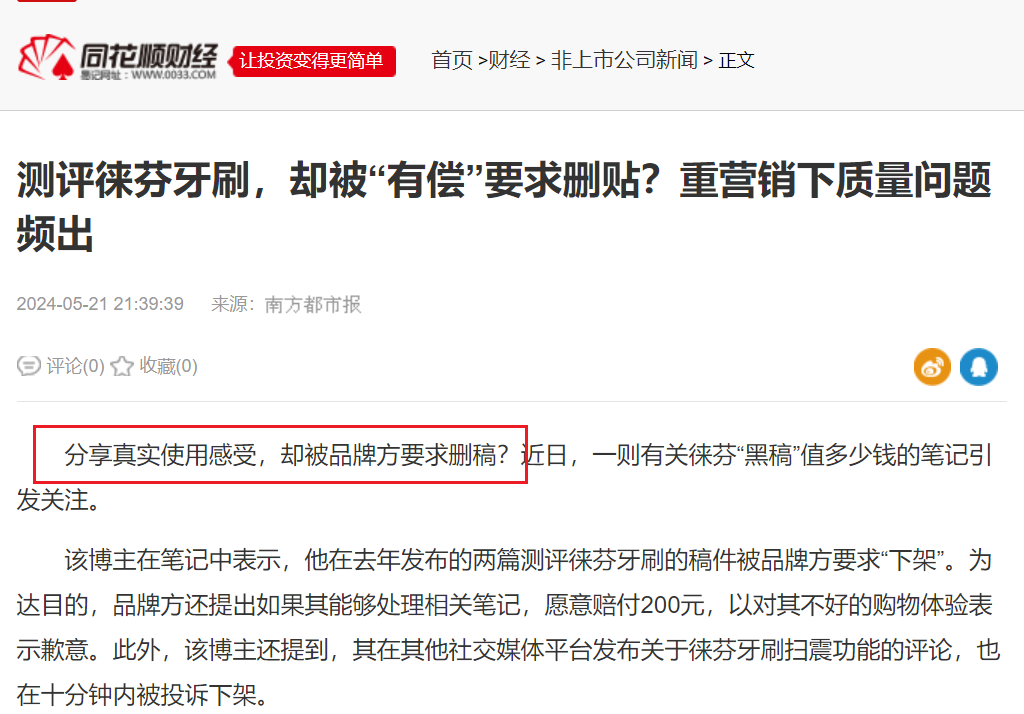Viewport: 1024px width, 714px height.
Task: Click the star favorite icon
Action: tap(121, 366)
